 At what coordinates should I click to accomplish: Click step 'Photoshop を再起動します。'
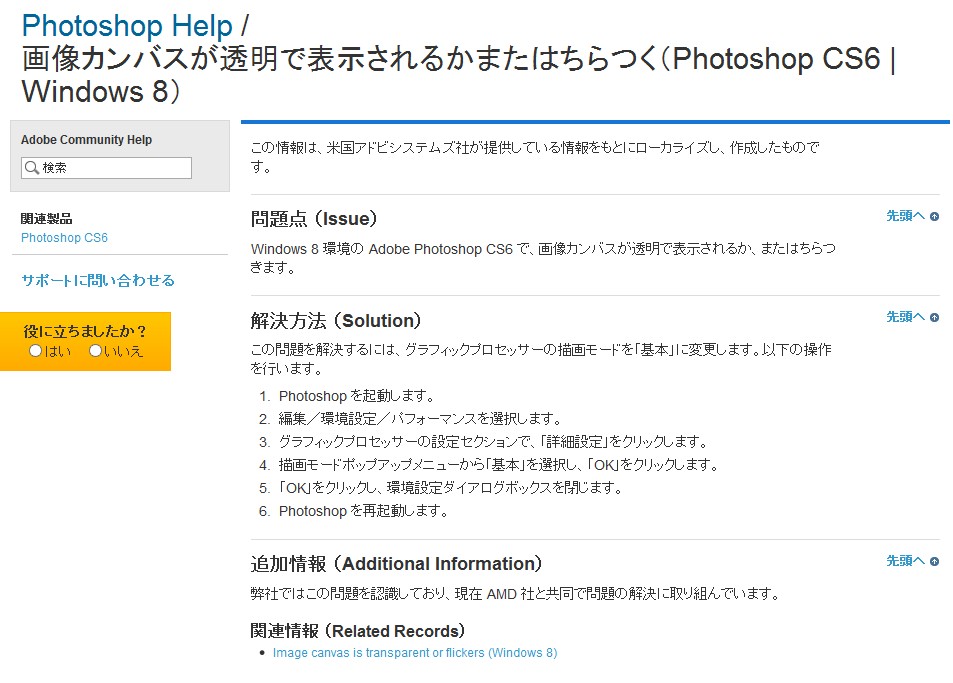click(363, 511)
